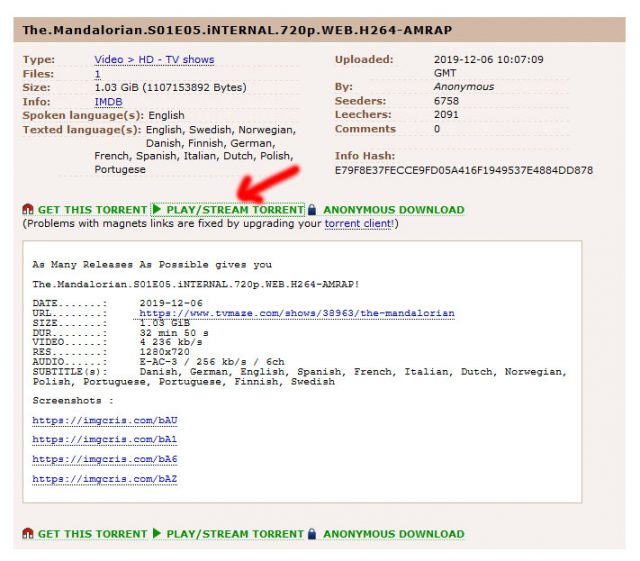The image size is (640, 561).
Task: Open the lower ANONYMOUS DOWNLOAD link
Action: [x=394, y=534]
